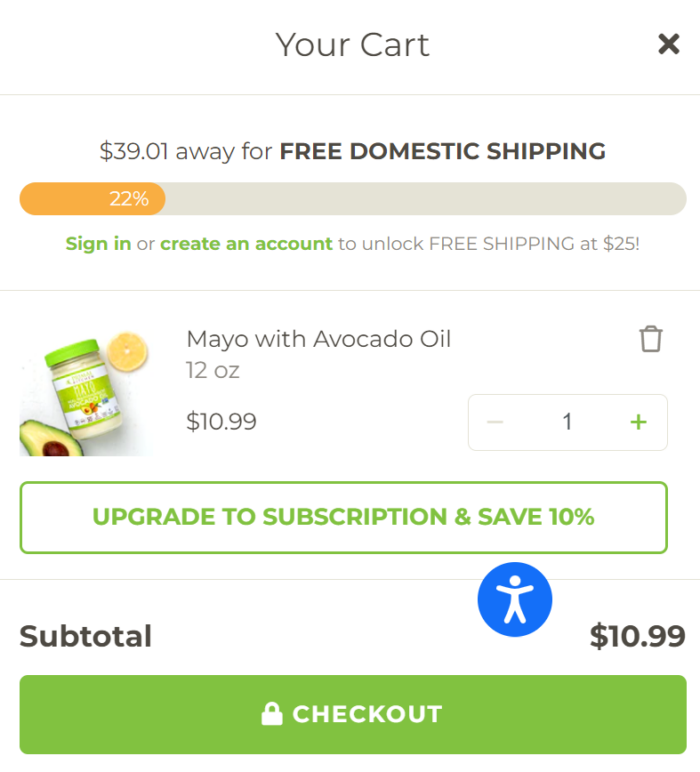Click the Sign in link
Viewport: 700px width, 772px height.
[x=98, y=244]
